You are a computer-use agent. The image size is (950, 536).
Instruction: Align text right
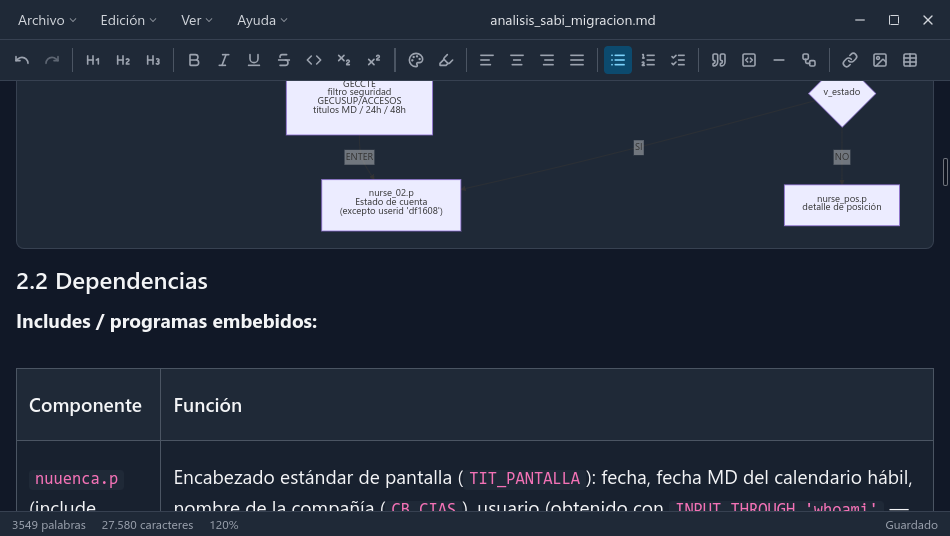click(x=547, y=60)
